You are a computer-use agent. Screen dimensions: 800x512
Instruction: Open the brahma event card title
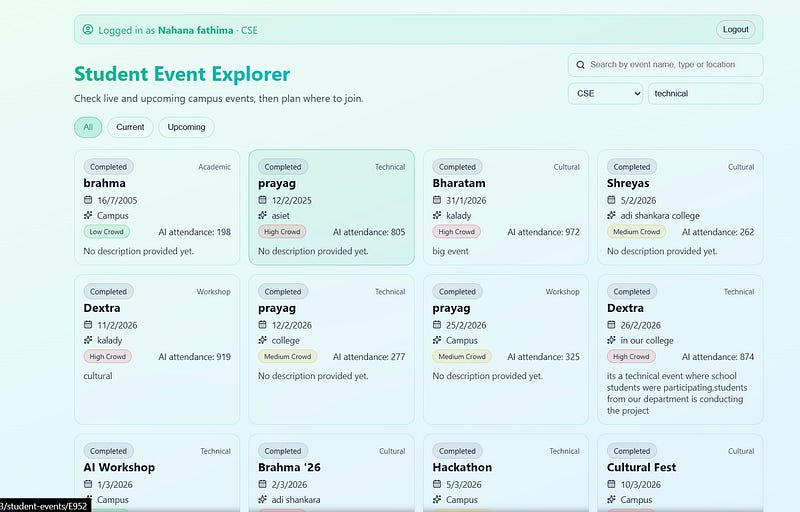click(x=105, y=183)
